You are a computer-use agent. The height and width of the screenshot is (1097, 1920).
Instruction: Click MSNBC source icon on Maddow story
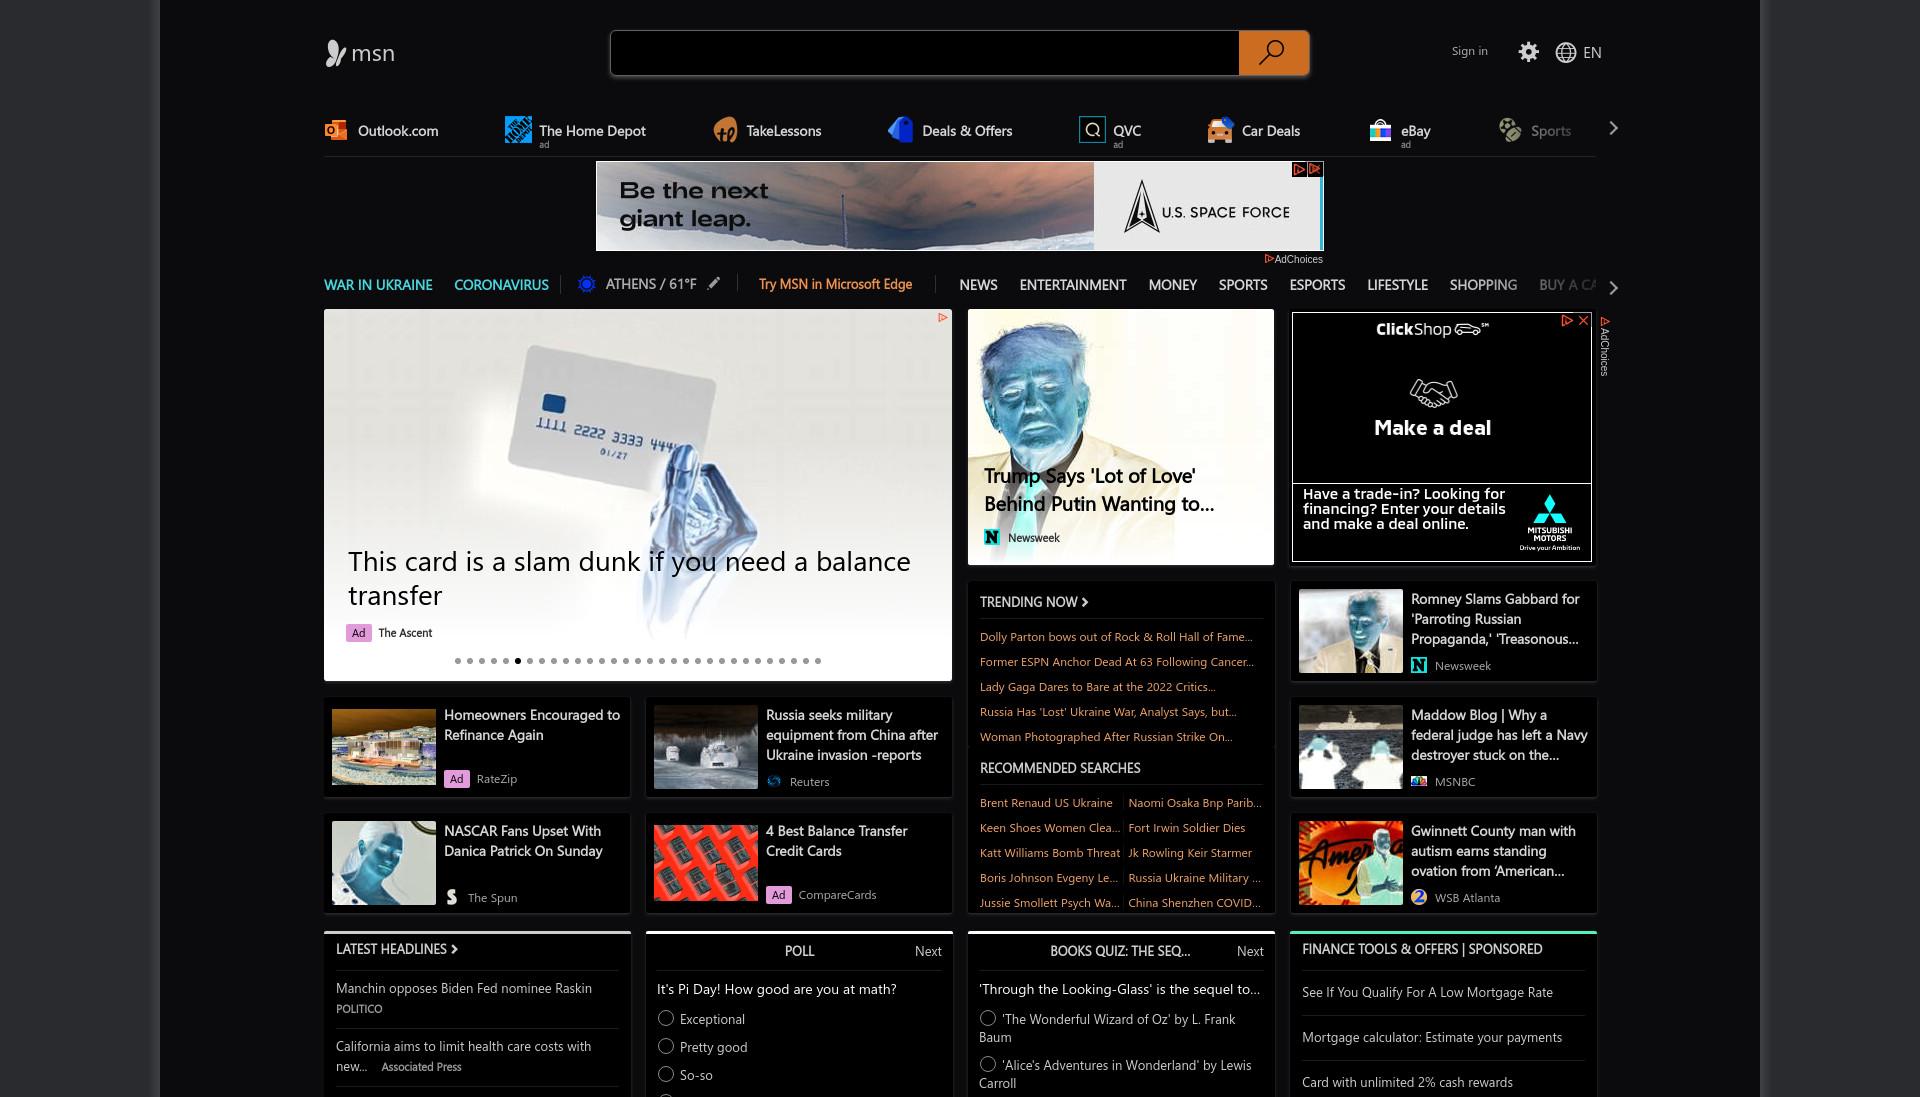pyautogui.click(x=1419, y=782)
